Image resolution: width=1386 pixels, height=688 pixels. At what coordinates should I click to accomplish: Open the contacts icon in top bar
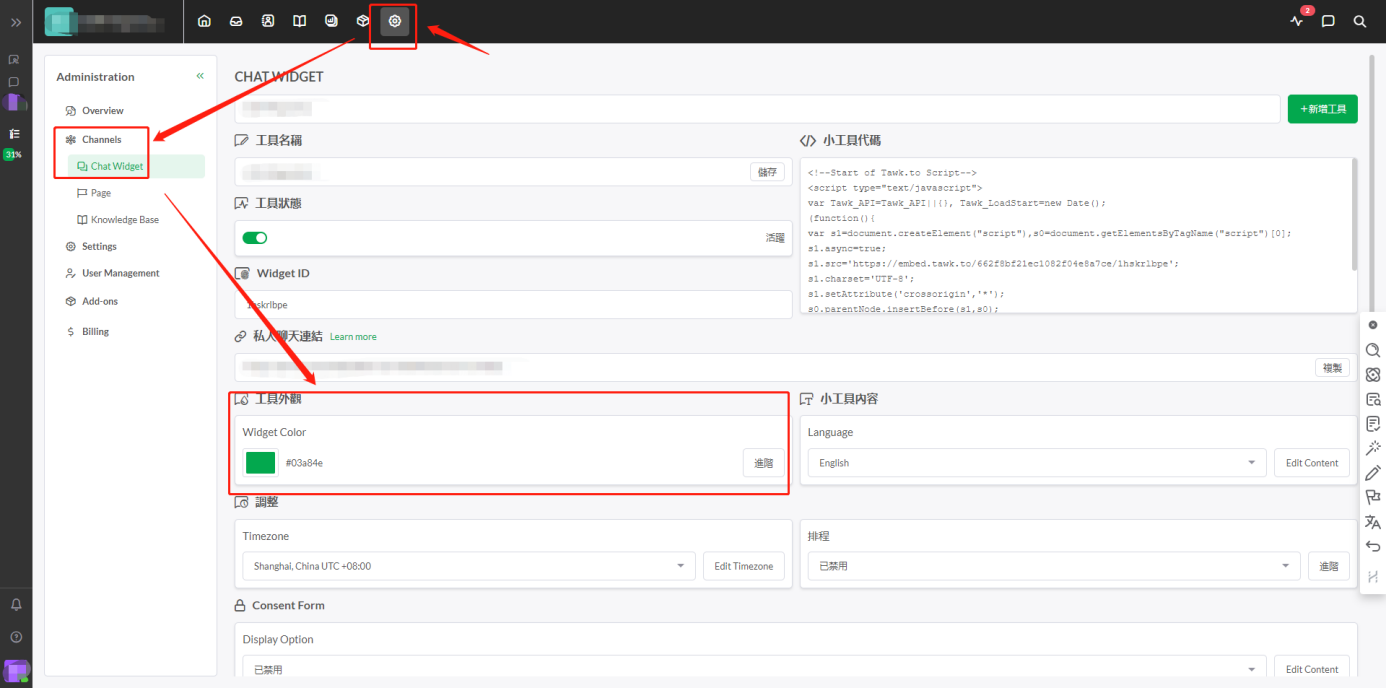(268, 20)
